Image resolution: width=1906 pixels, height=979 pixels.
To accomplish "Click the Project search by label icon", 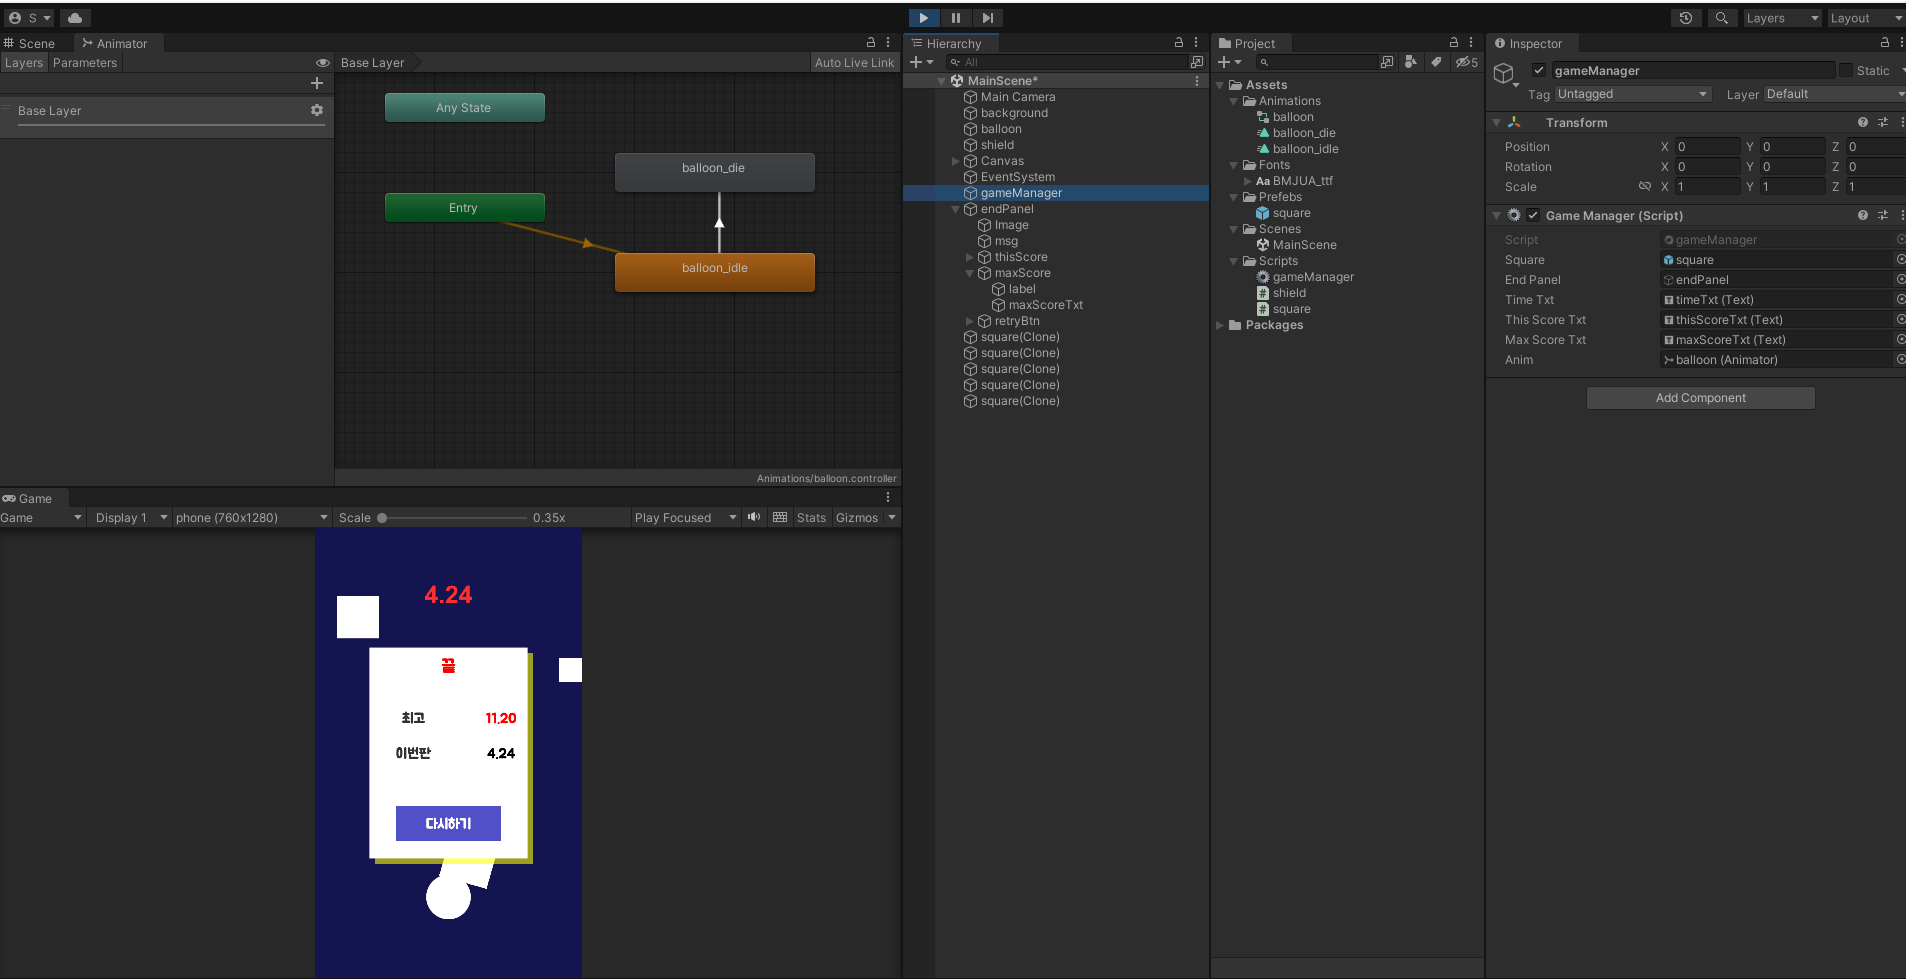I will (x=1436, y=62).
